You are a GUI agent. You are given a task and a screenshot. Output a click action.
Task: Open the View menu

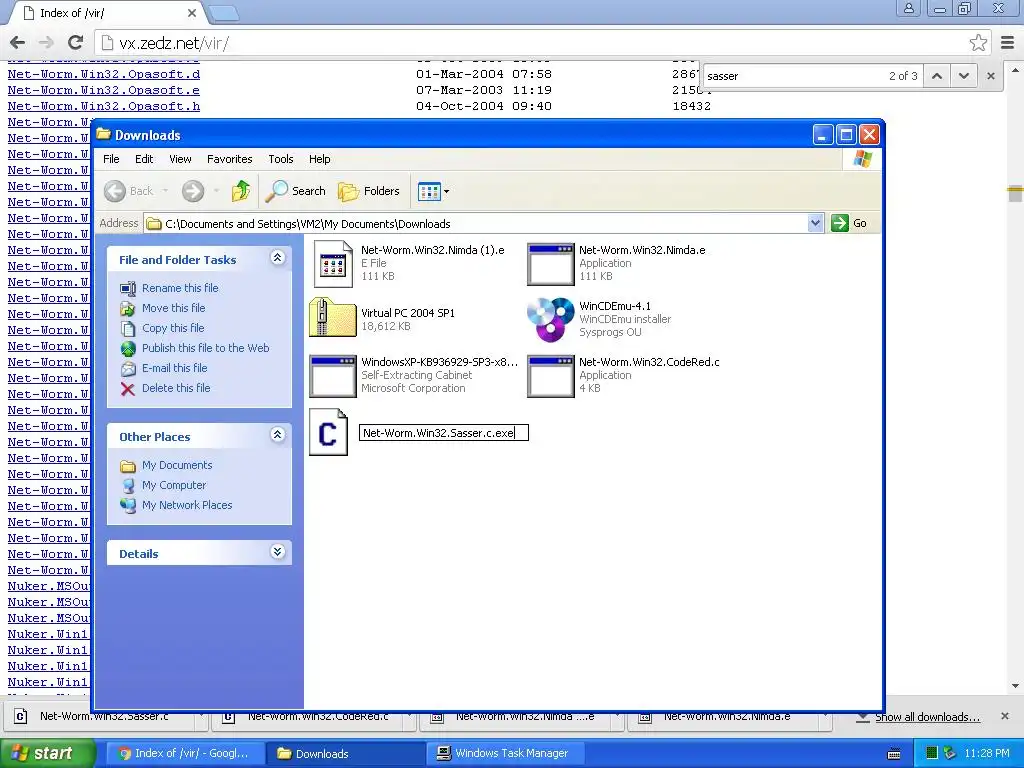pos(180,159)
